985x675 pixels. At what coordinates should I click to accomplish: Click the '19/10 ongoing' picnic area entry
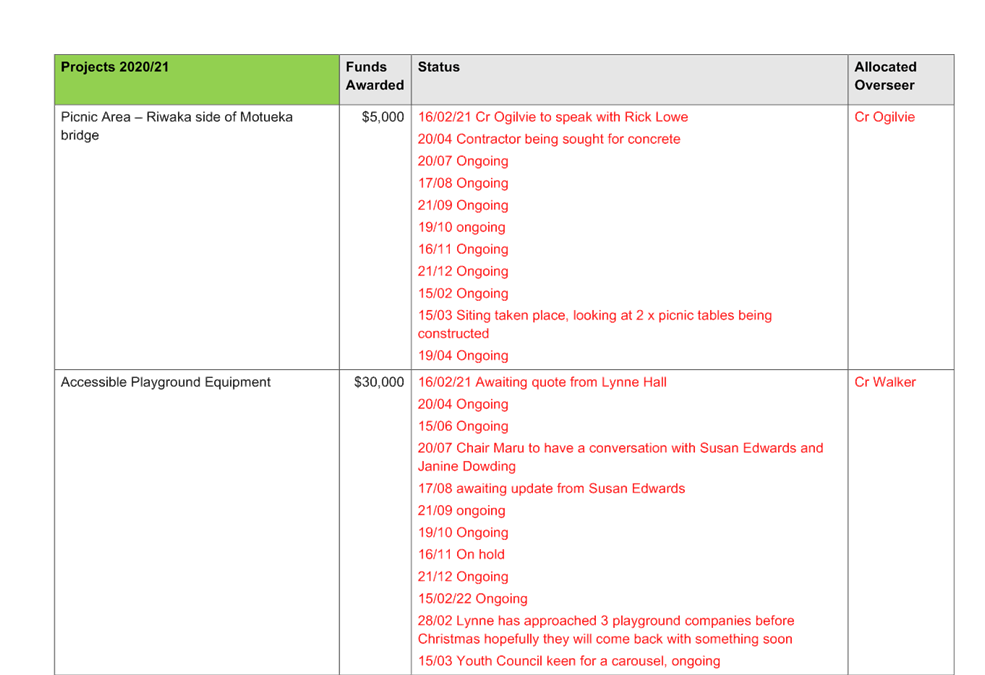coord(462,227)
